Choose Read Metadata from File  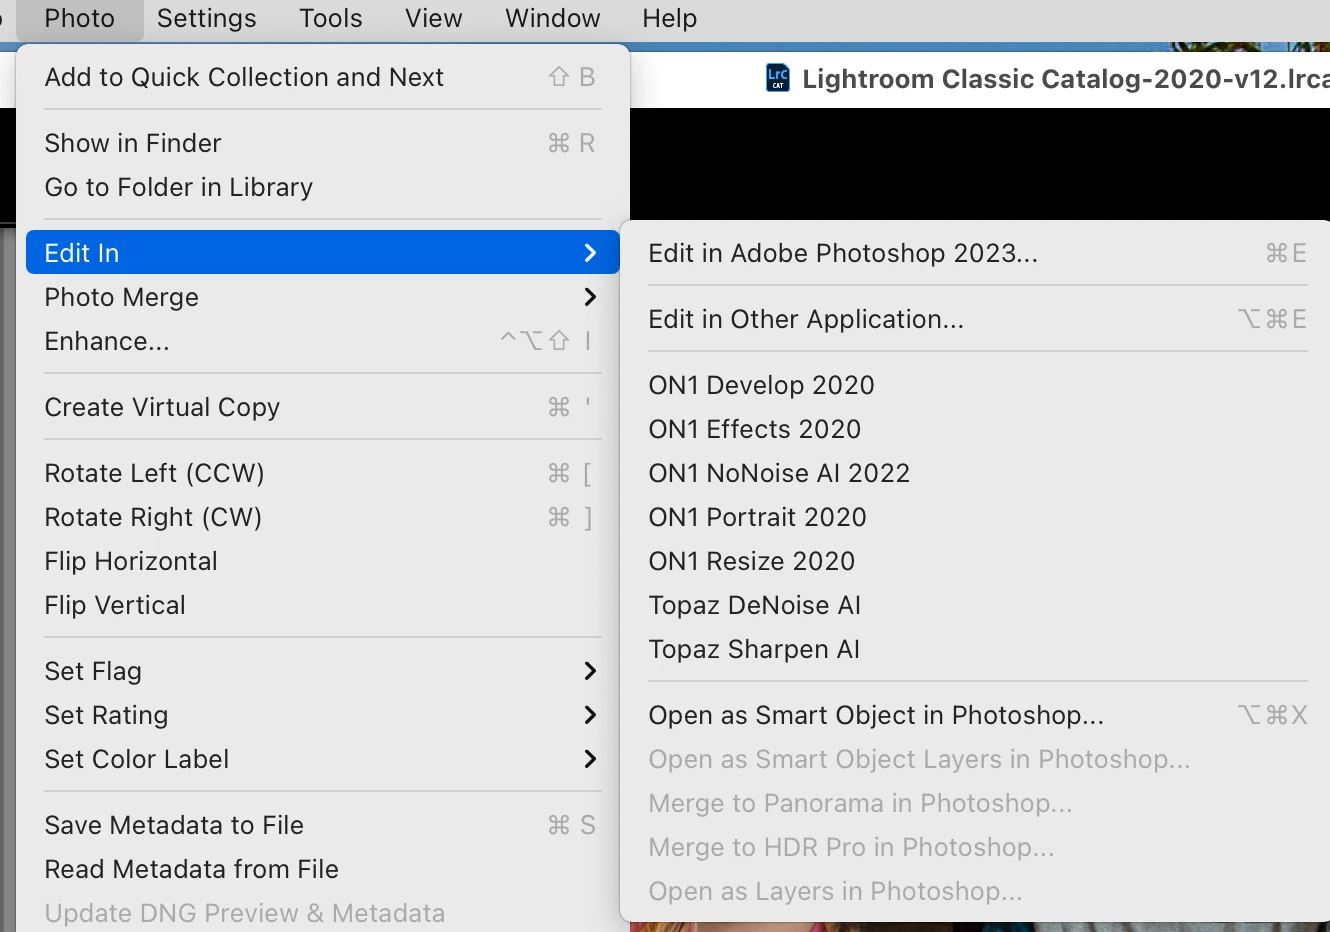point(322,869)
